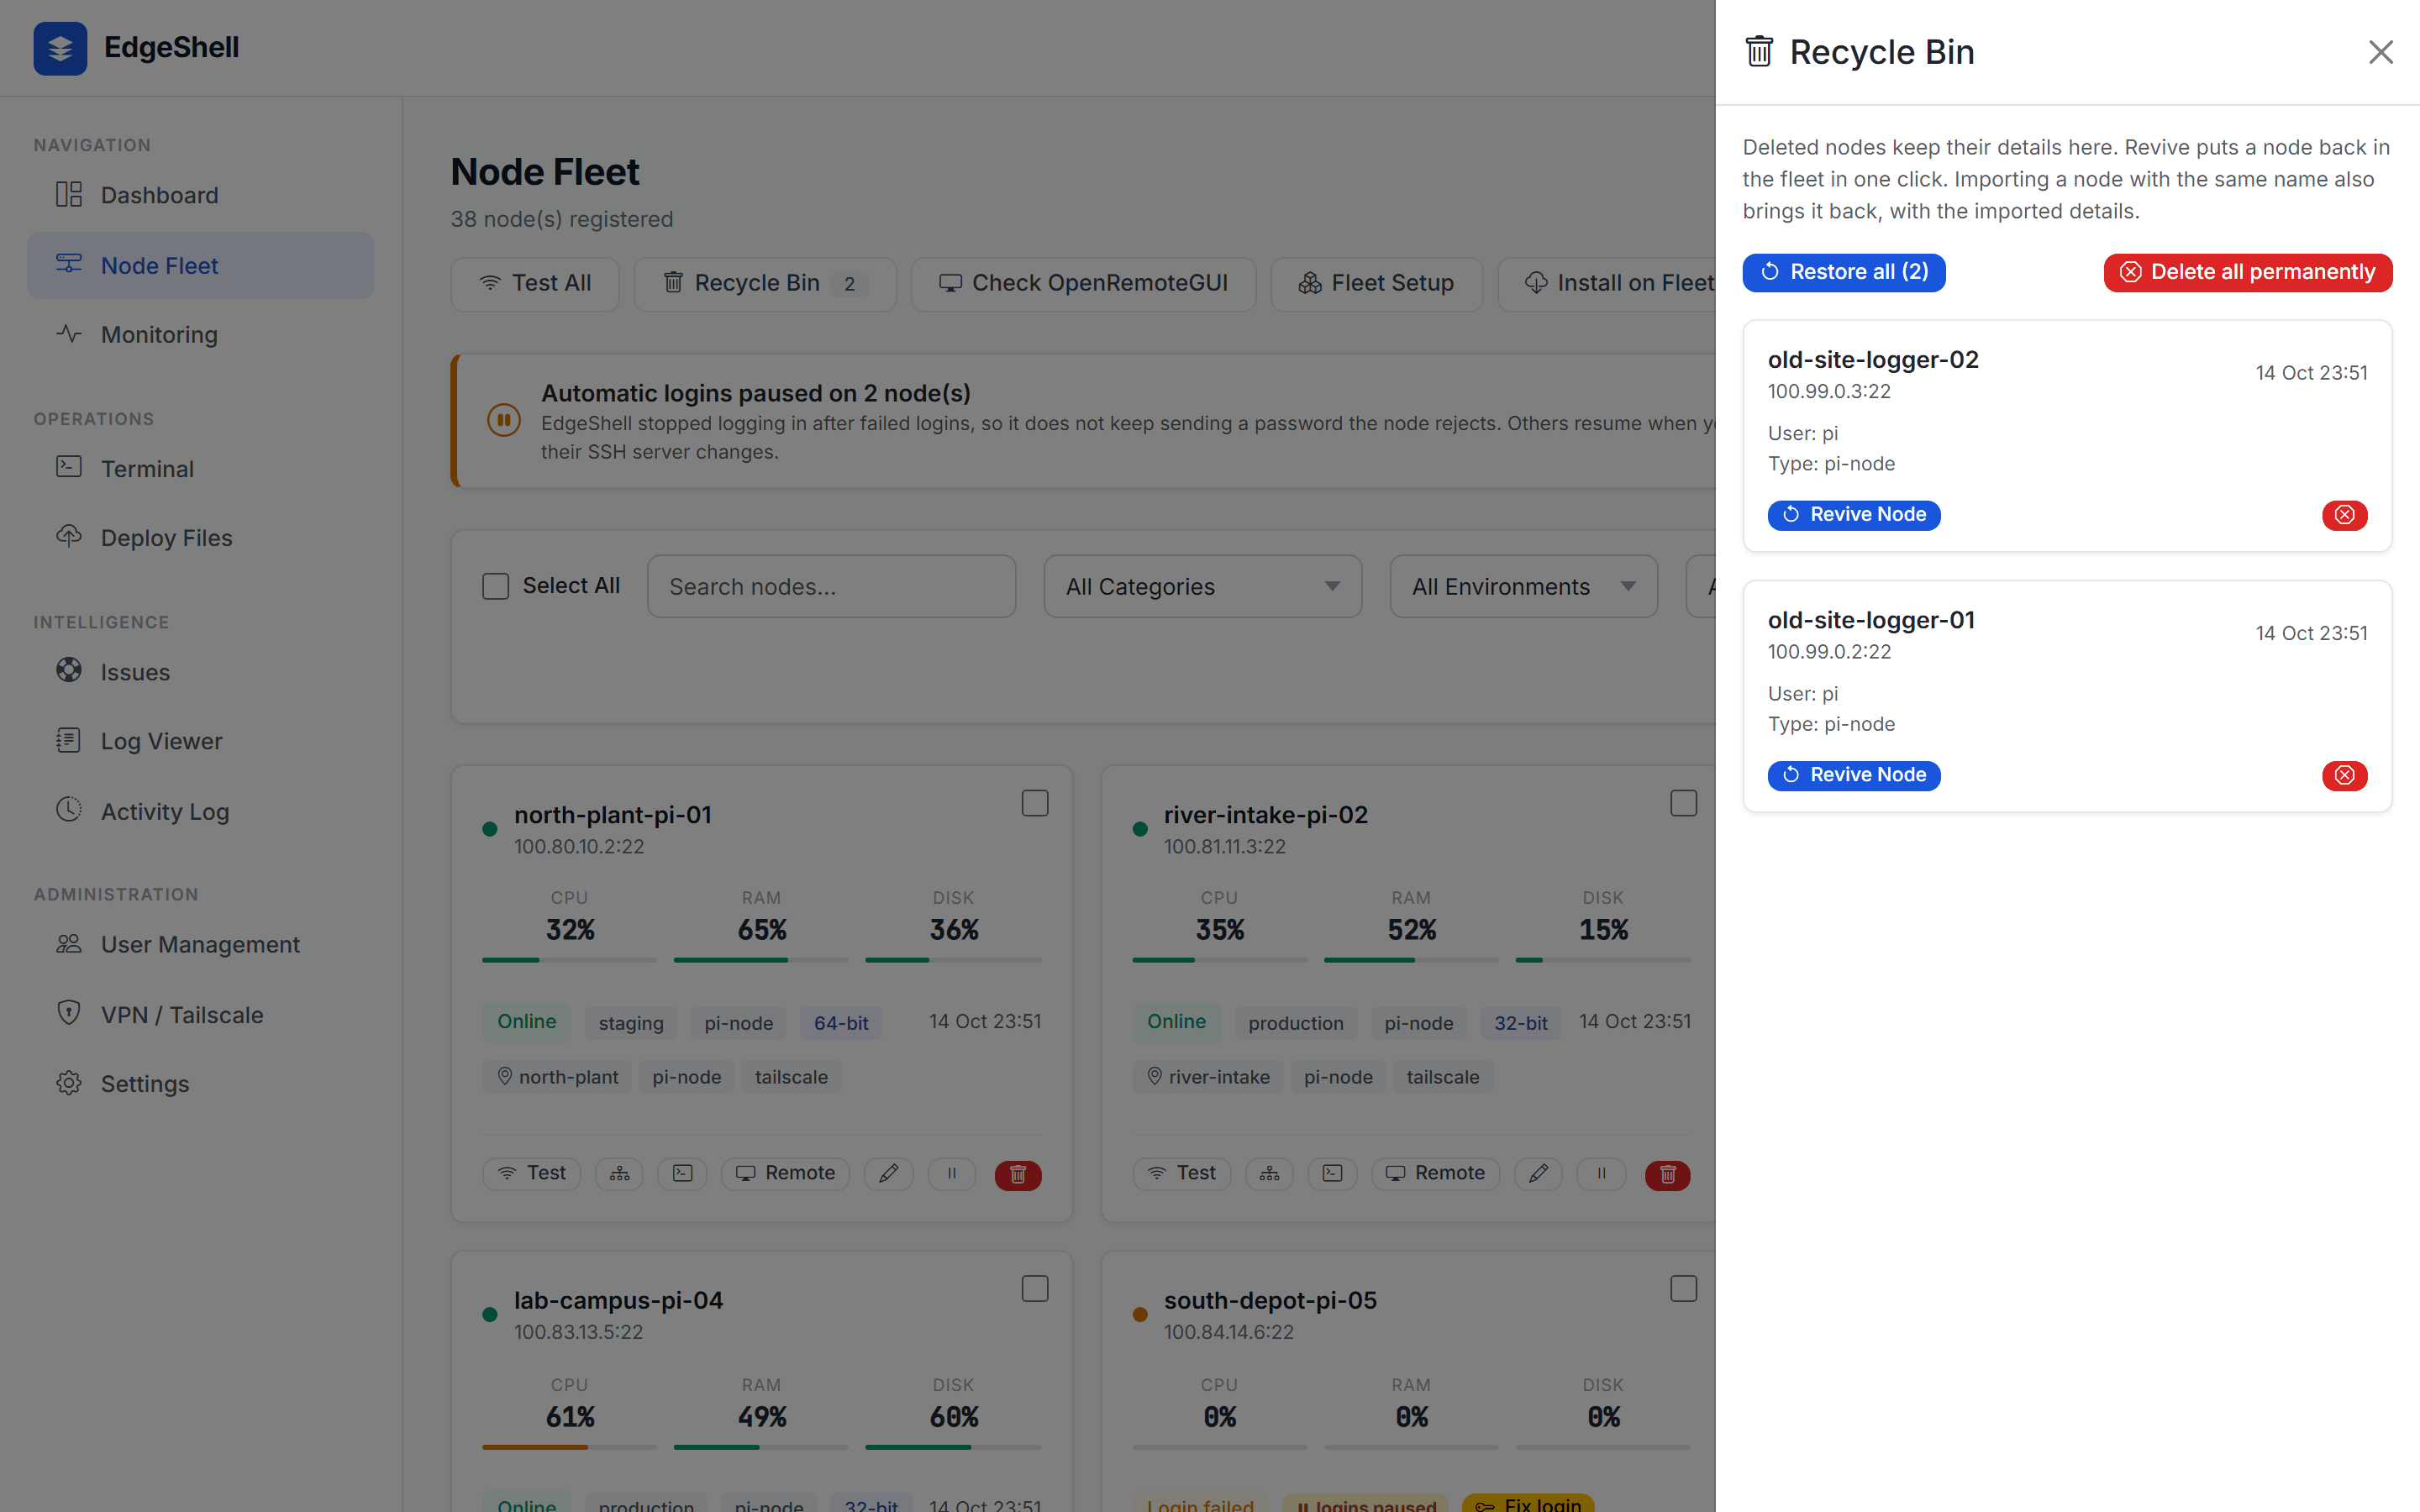The height and width of the screenshot is (1512, 2420).
Task: Open the All Categories dropdown
Action: (1202, 586)
